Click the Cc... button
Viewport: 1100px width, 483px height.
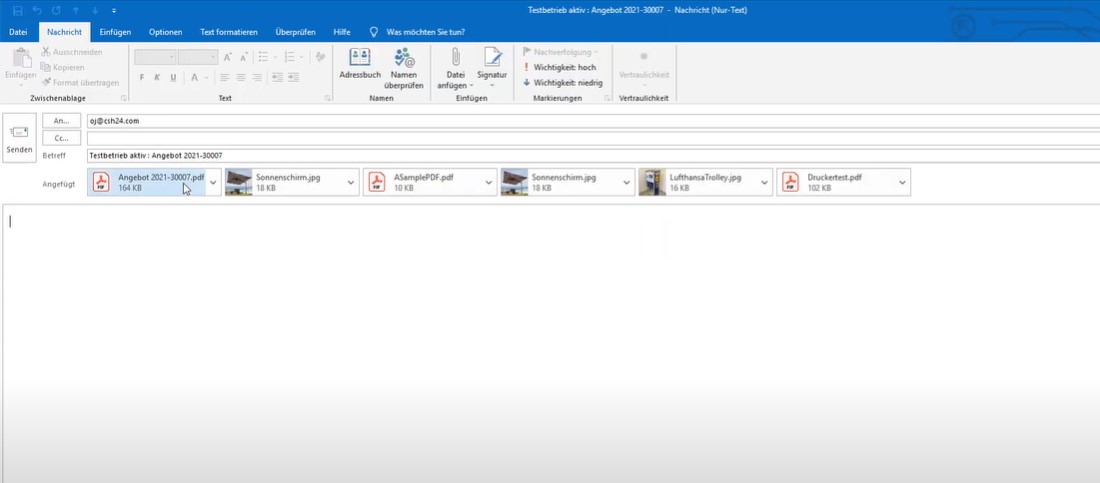point(62,138)
